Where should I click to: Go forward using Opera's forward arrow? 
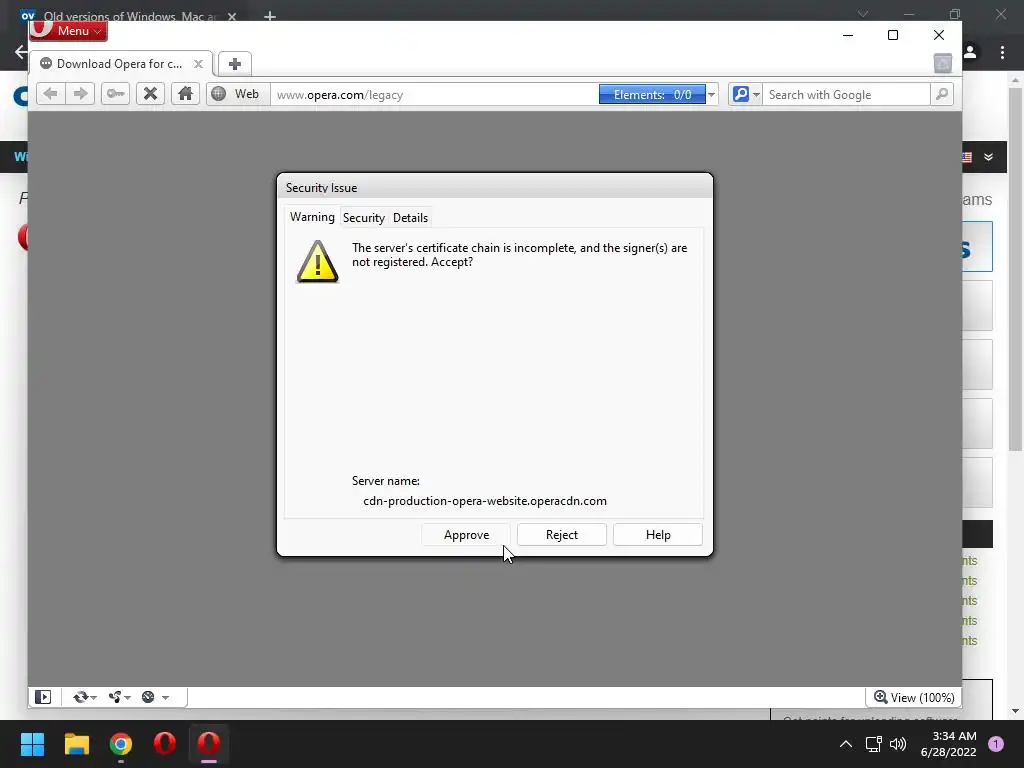80,94
